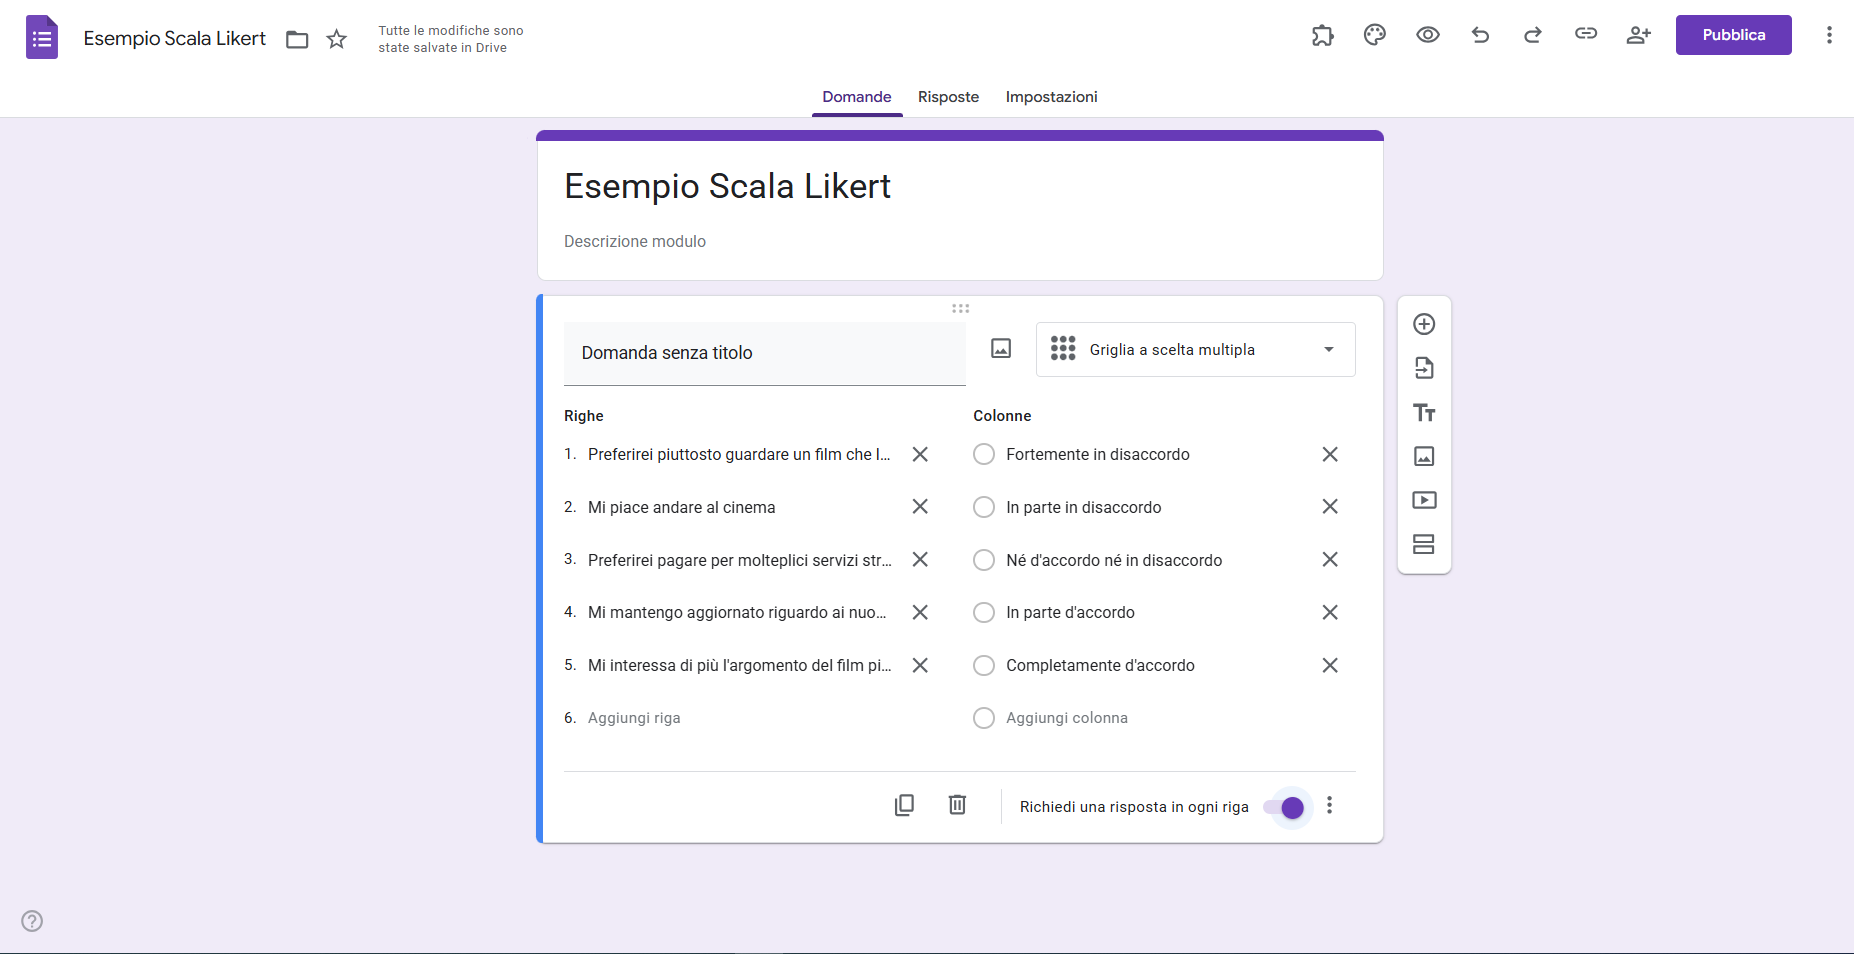Redo the last change
Image resolution: width=1854 pixels, height=954 pixels.
tap(1533, 35)
